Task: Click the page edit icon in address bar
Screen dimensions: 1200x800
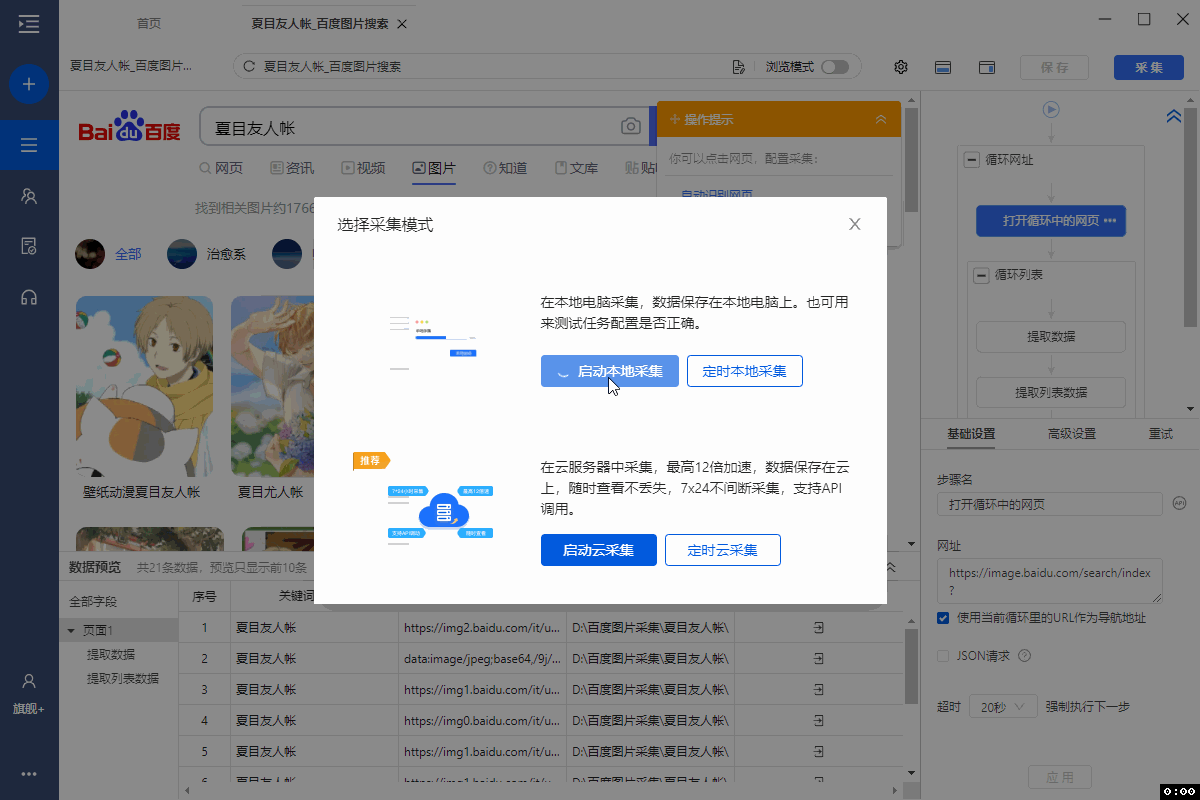Action: click(739, 67)
